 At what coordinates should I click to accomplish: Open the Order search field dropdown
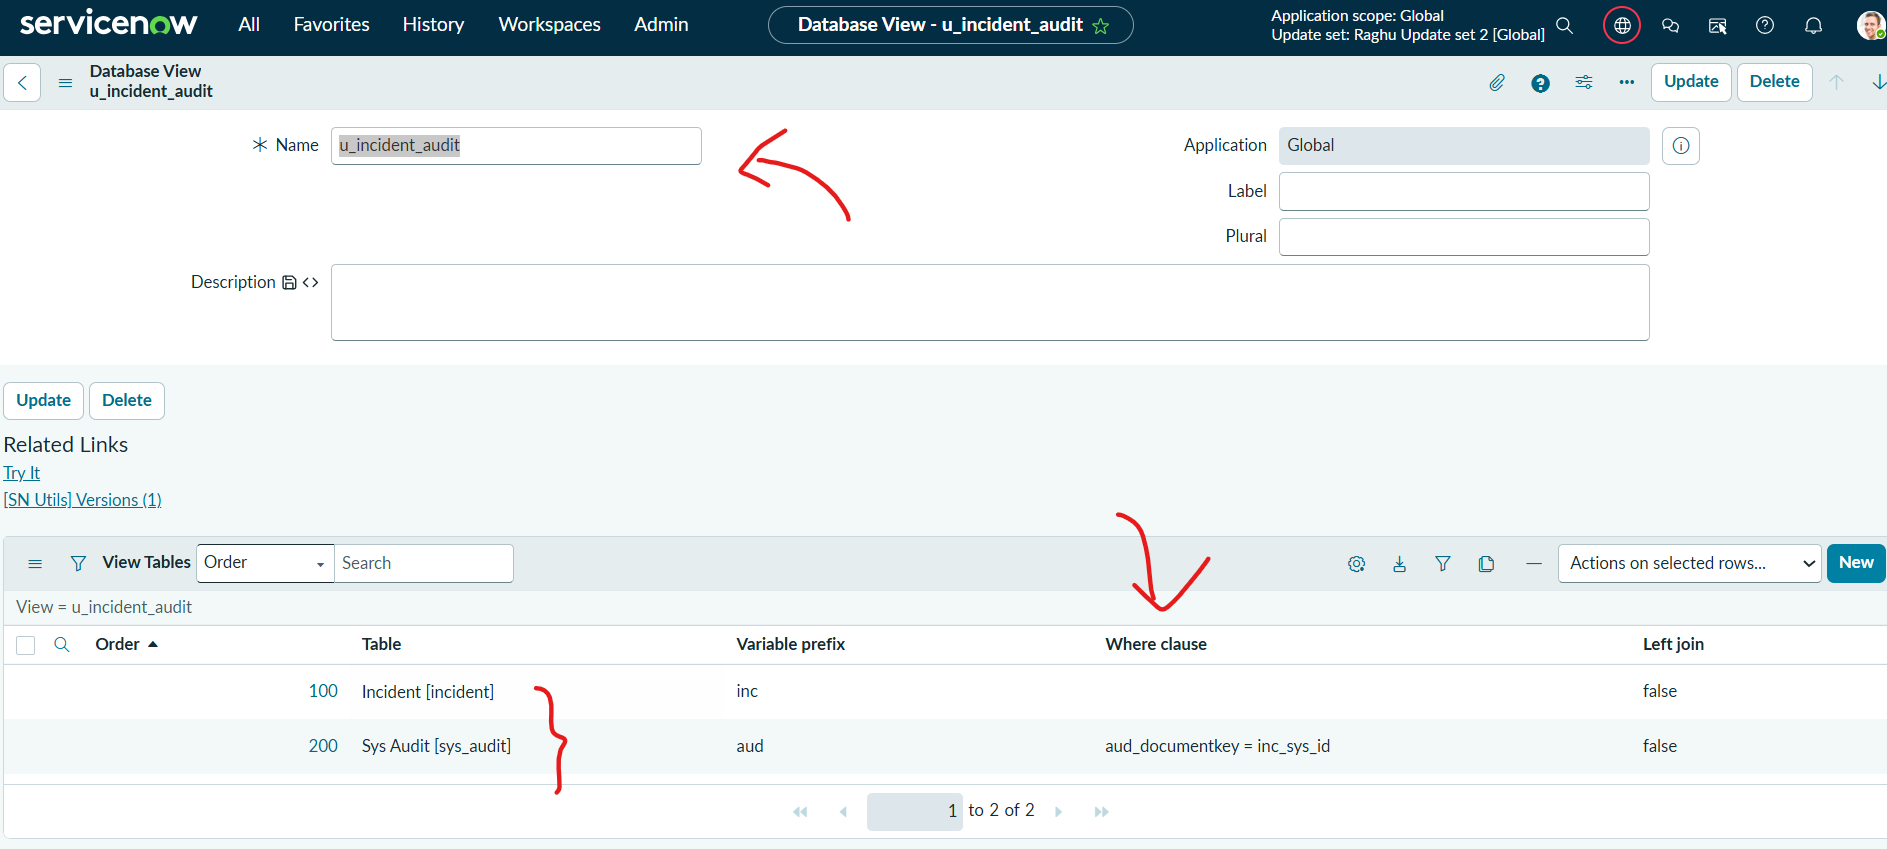(265, 563)
